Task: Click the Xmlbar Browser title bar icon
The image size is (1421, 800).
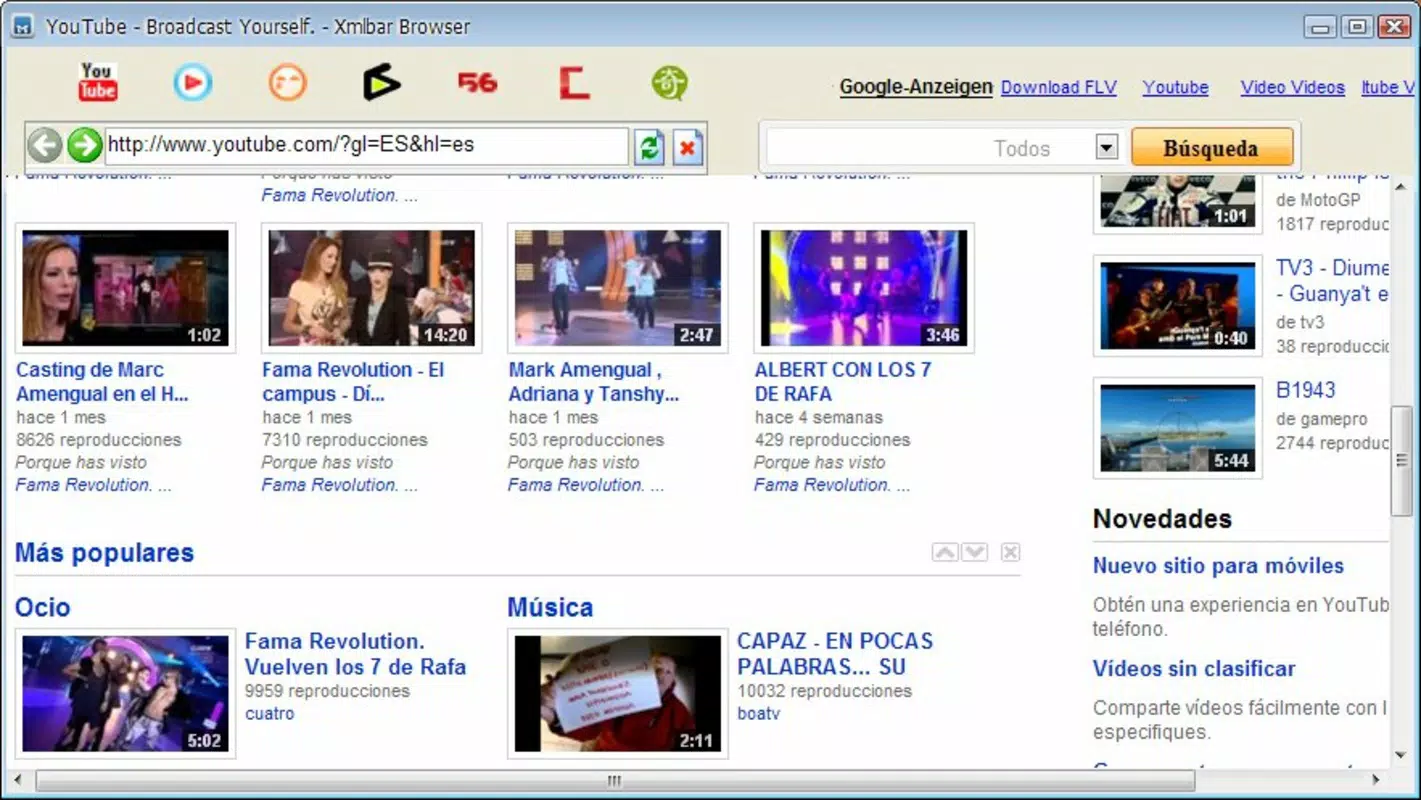Action: point(23,26)
